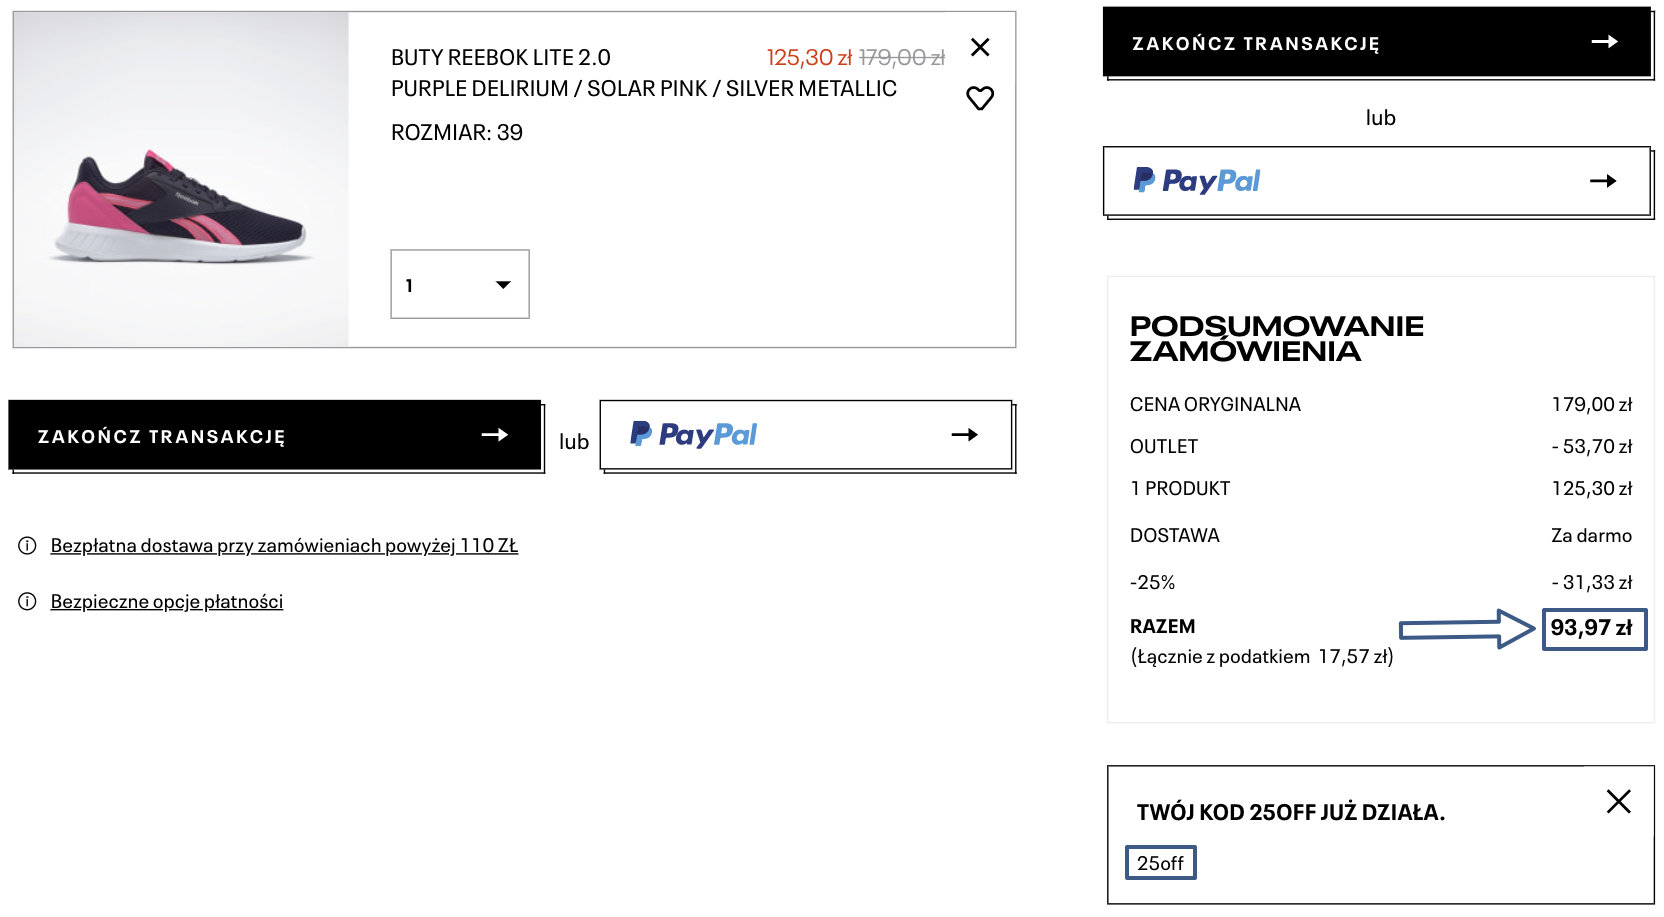Open the quantity dropdown
1664x917 pixels.
(x=460, y=285)
